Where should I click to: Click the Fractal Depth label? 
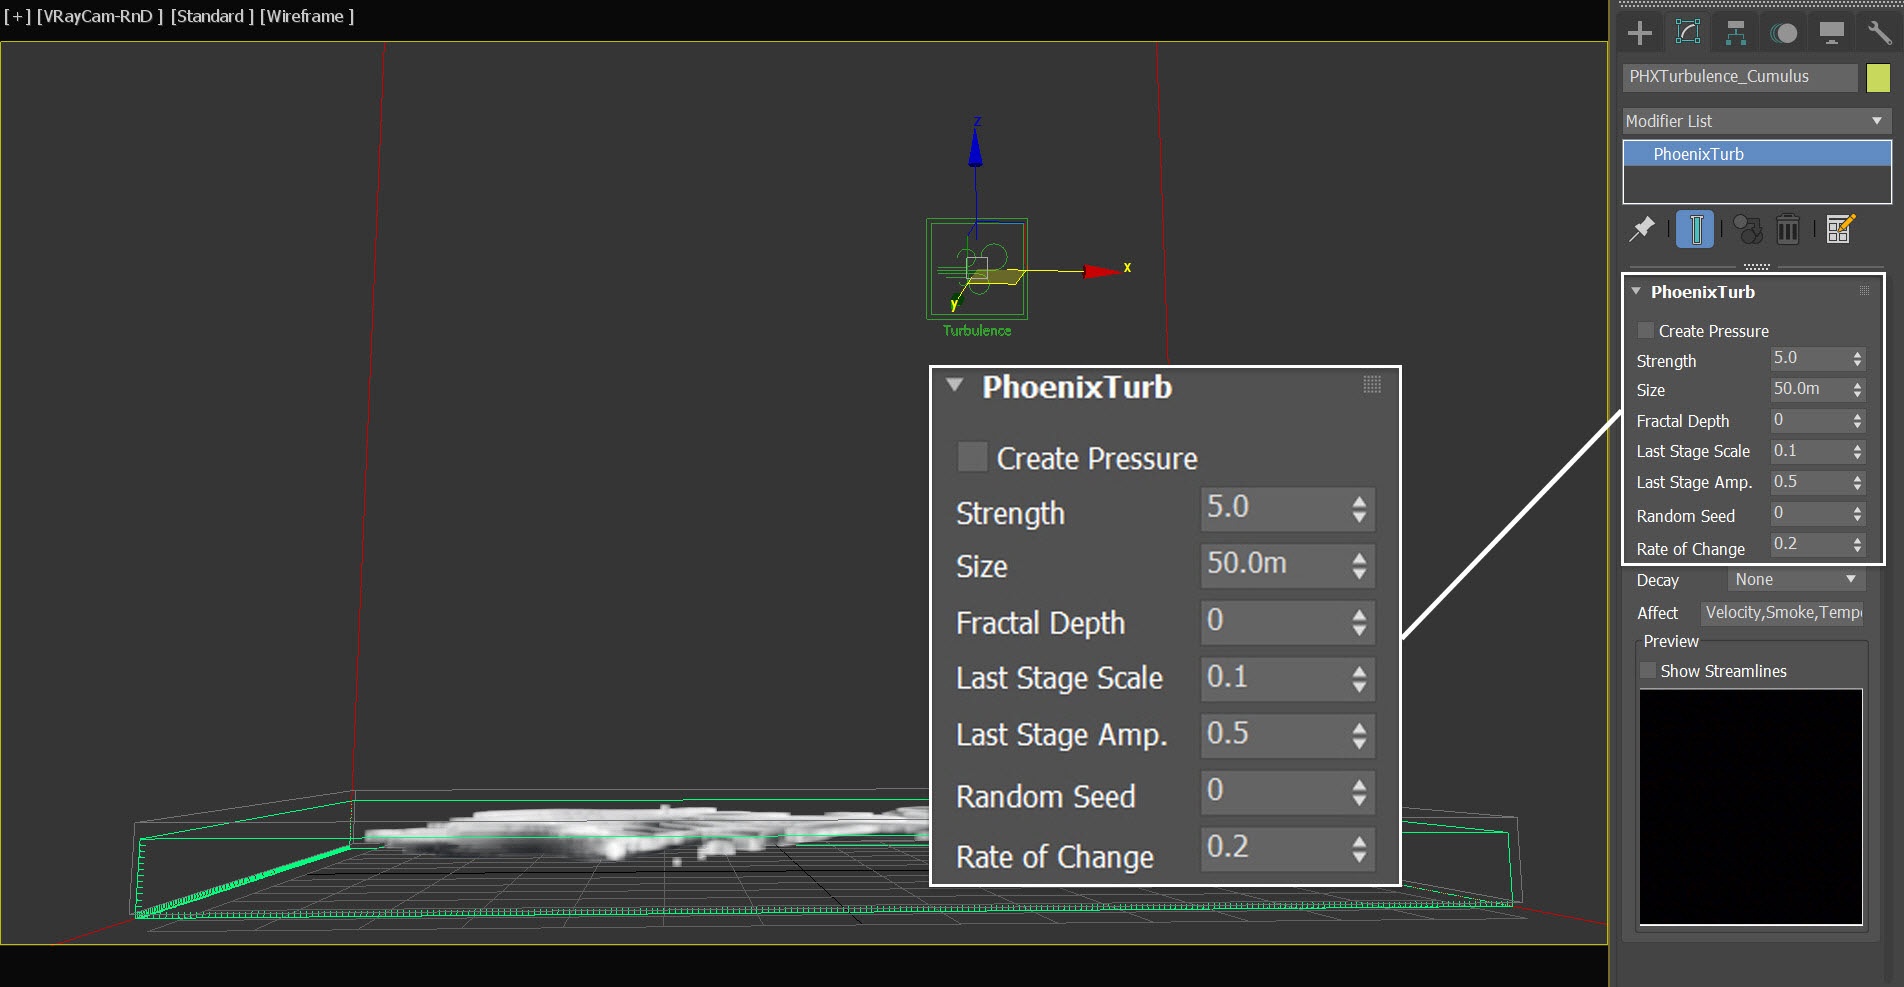[1682, 421]
